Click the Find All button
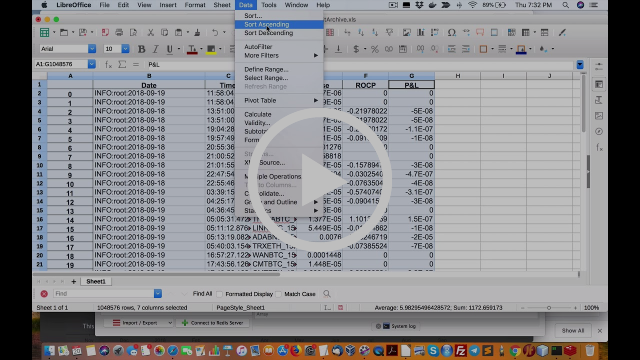Image resolution: width=640 pixels, height=360 pixels. coord(202,294)
